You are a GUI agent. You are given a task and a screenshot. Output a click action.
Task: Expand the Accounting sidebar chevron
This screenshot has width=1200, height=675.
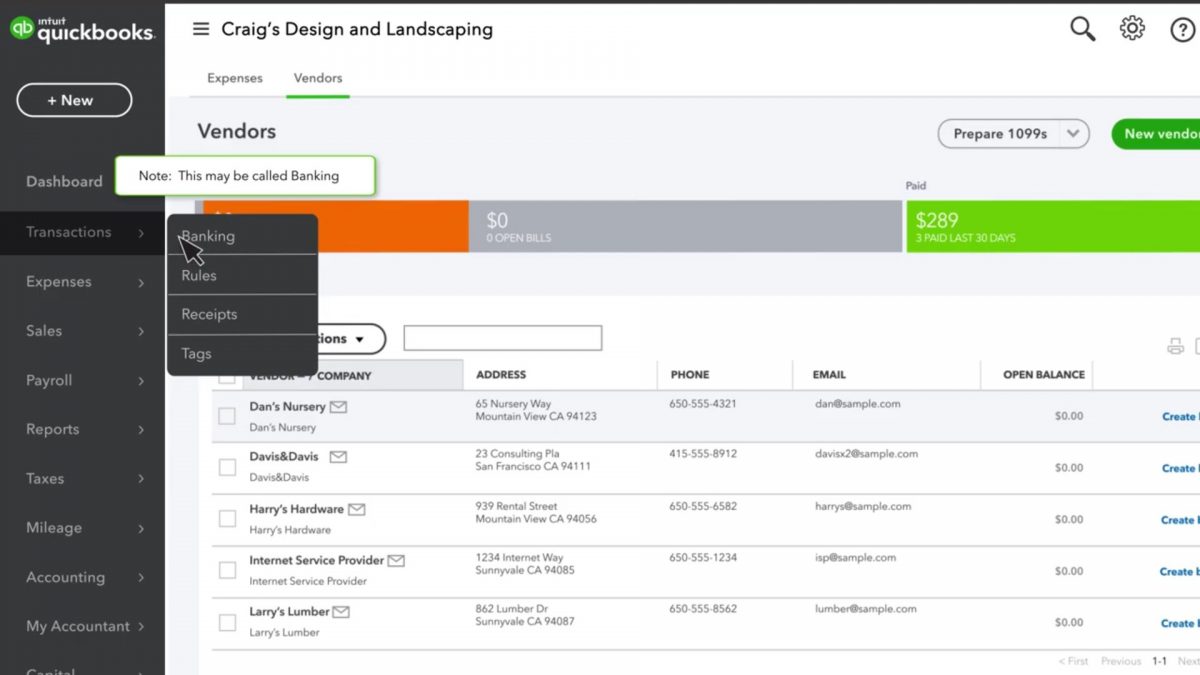141,577
